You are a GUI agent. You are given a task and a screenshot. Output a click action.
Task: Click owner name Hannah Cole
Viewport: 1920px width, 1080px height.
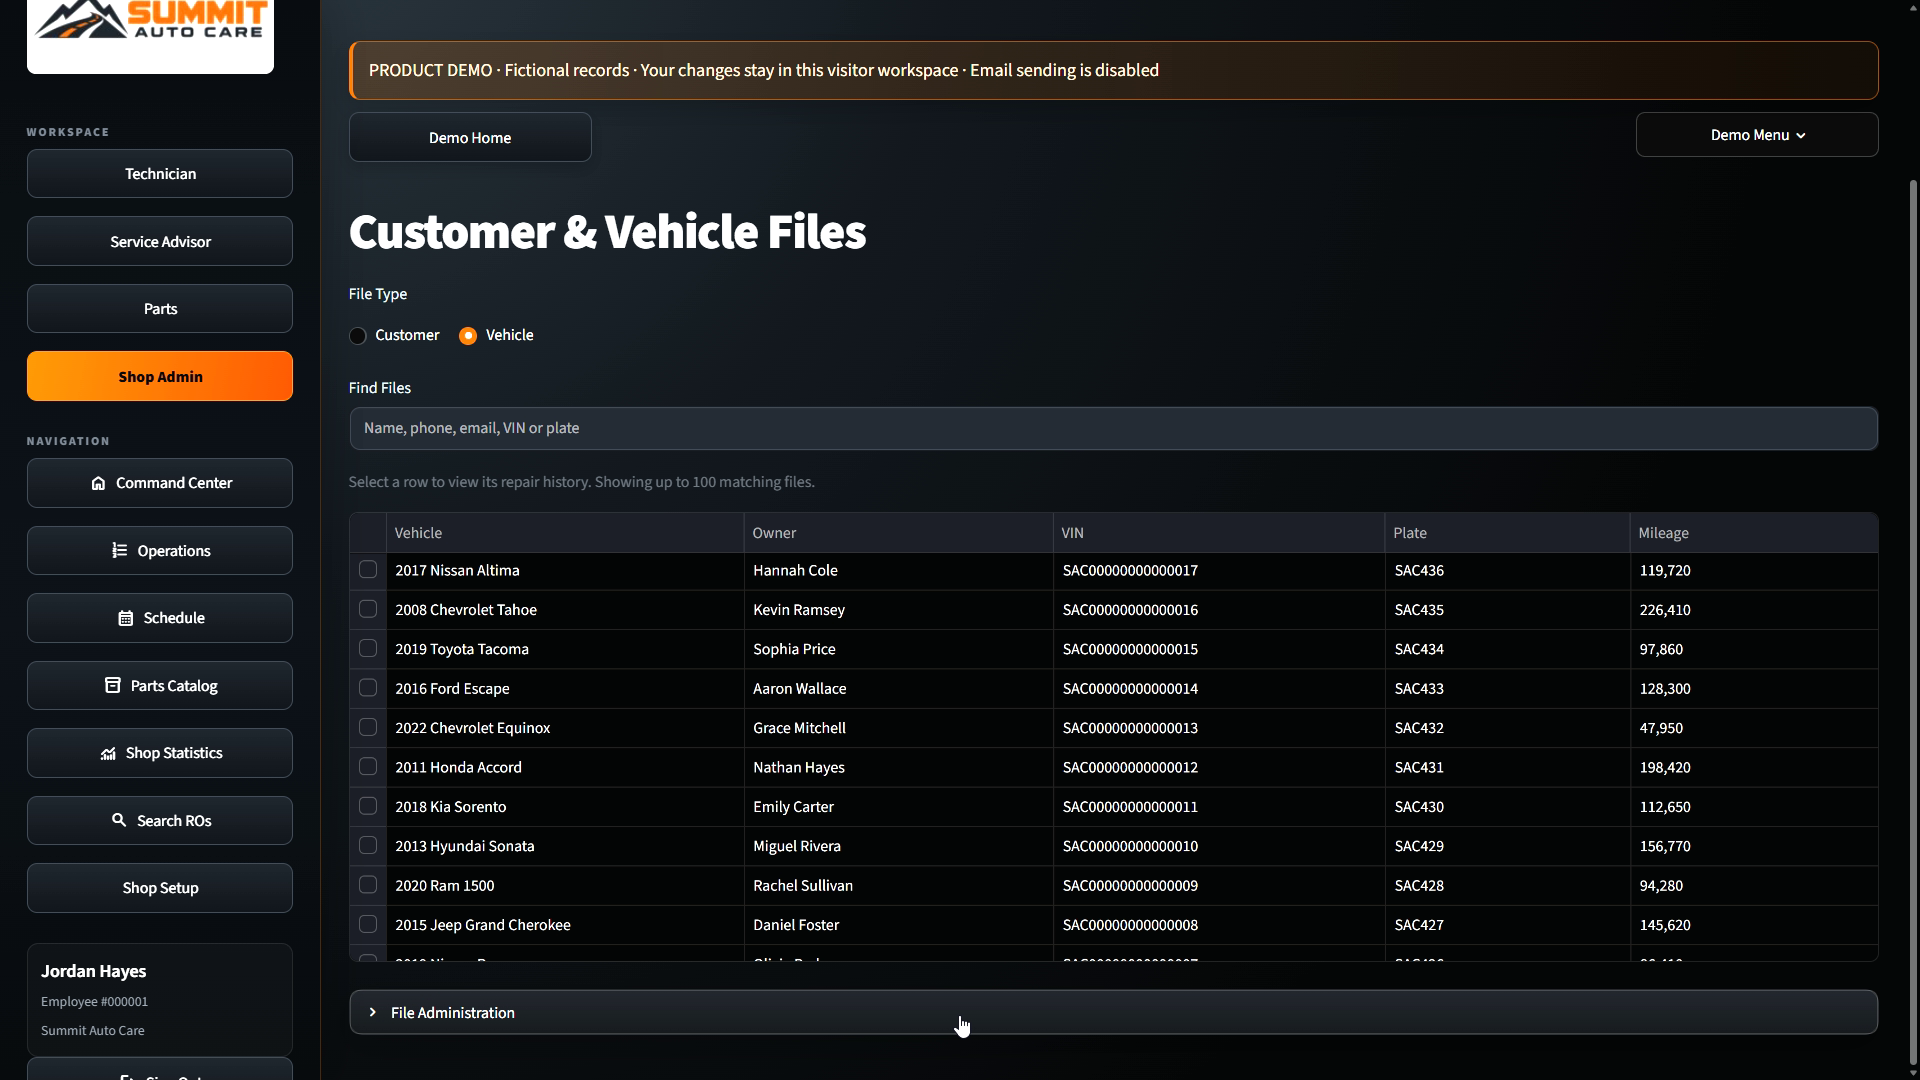(795, 571)
